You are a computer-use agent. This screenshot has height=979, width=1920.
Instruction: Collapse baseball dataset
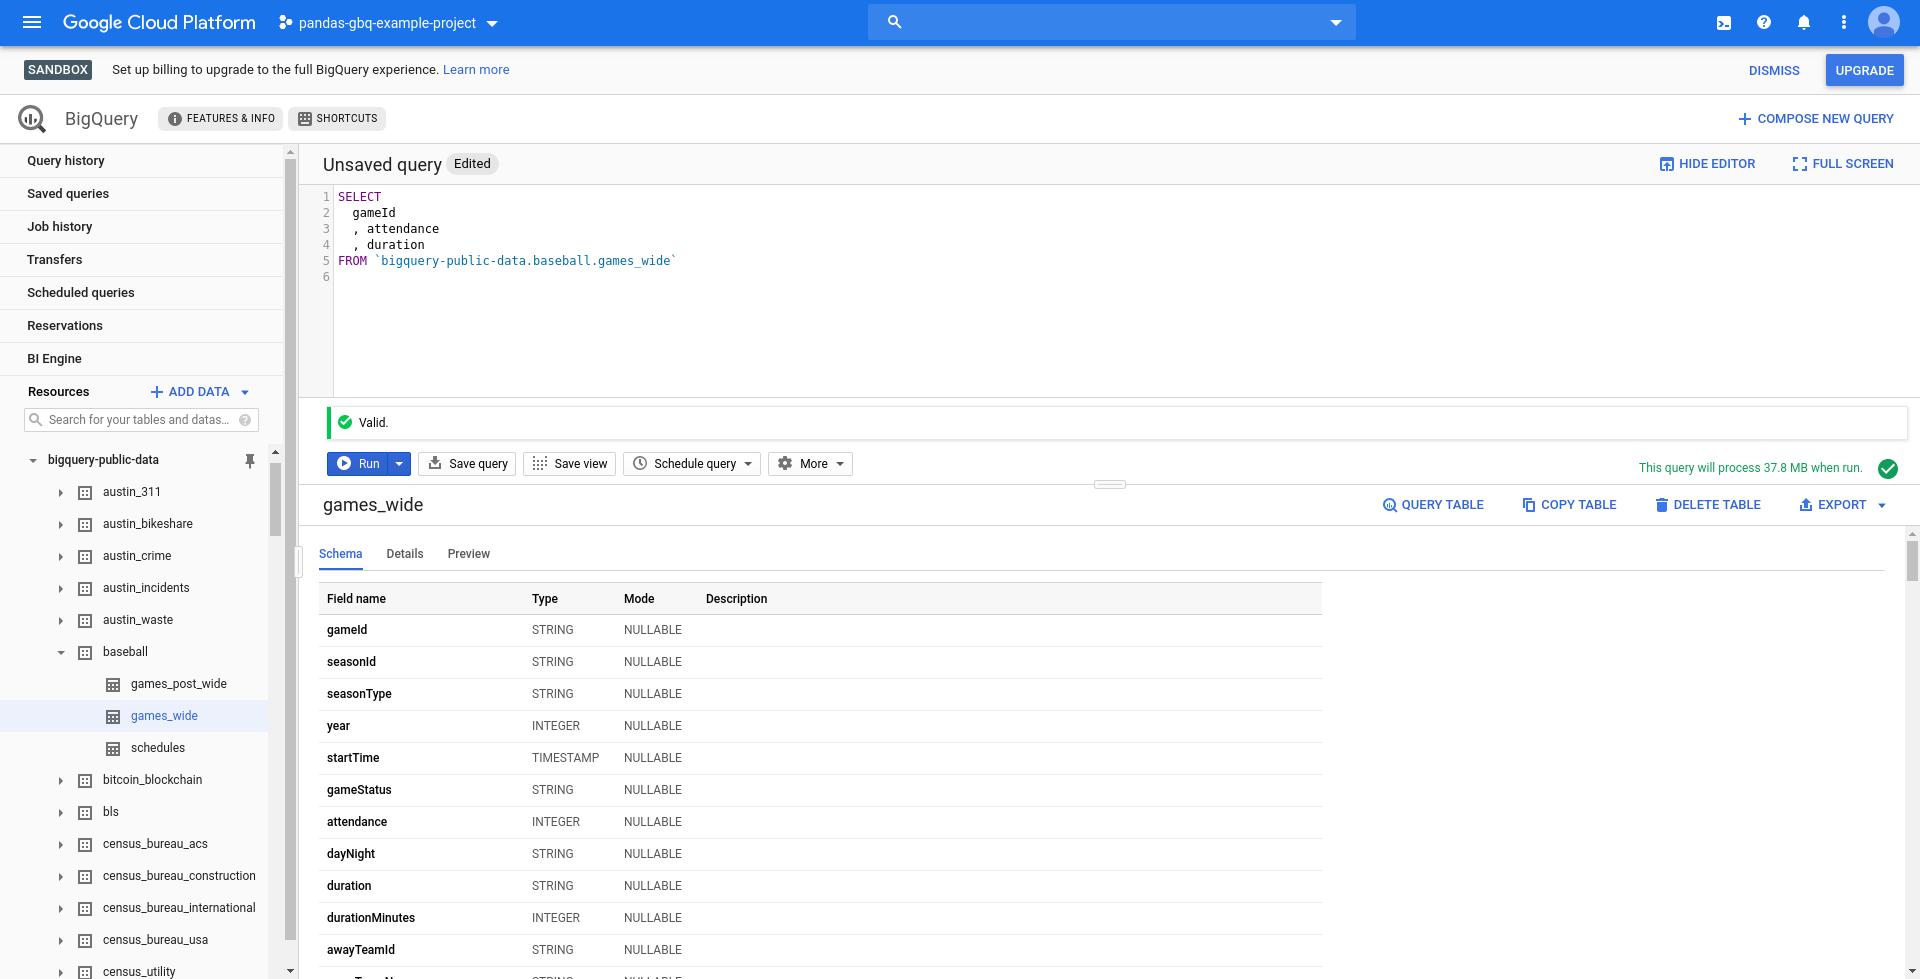point(61,652)
